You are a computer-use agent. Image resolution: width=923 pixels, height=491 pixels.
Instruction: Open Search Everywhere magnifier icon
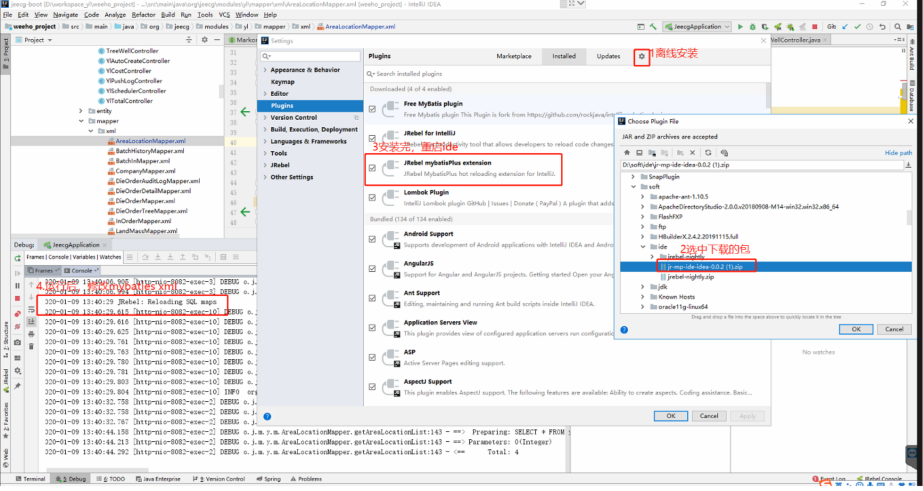click(x=898, y=26)
